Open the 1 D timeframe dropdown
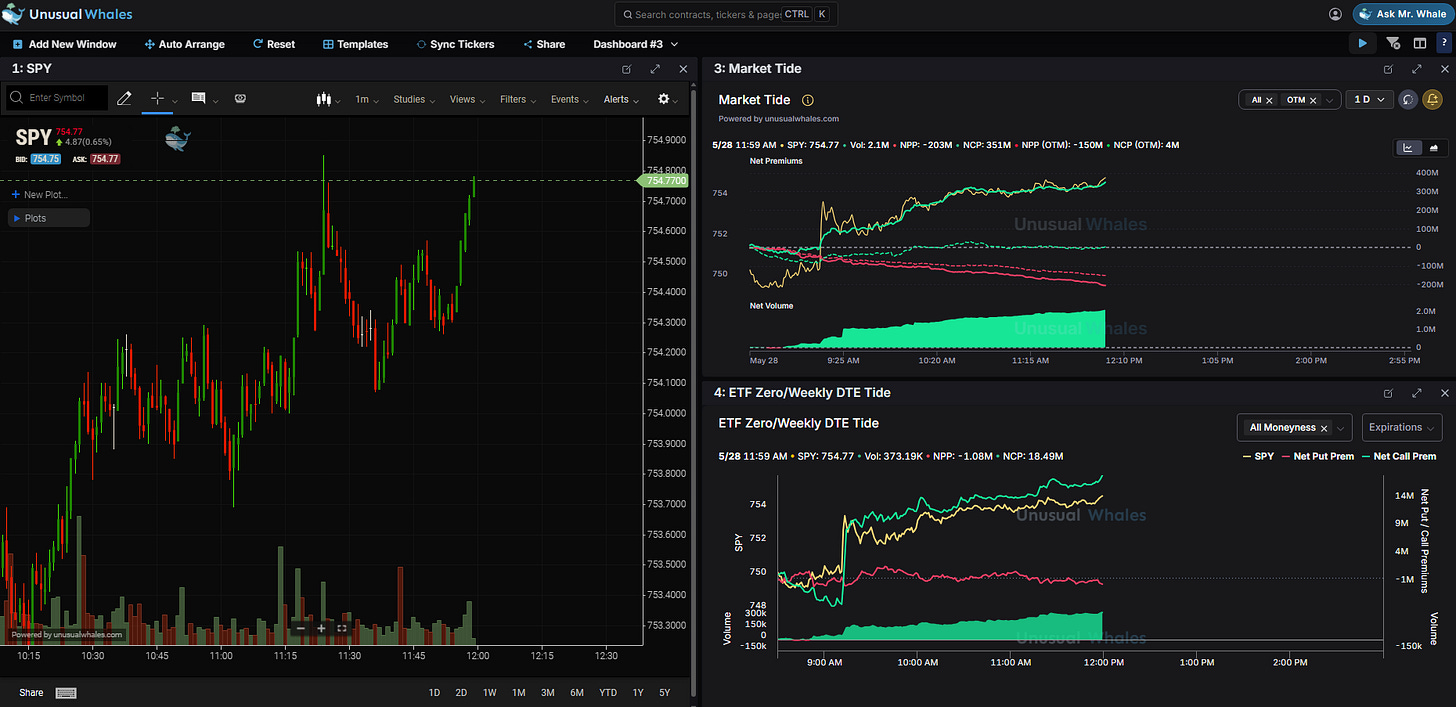 point(1369,100)
